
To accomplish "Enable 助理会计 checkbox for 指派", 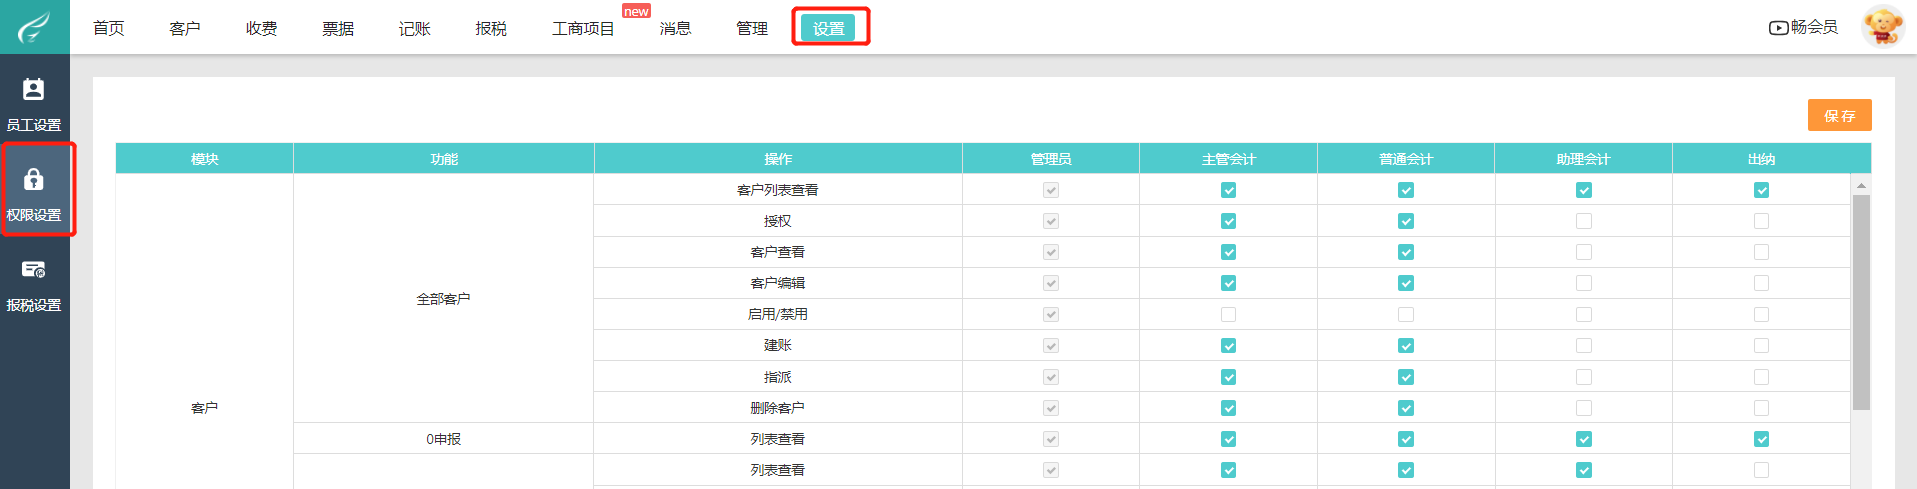I will [1584, 377].
